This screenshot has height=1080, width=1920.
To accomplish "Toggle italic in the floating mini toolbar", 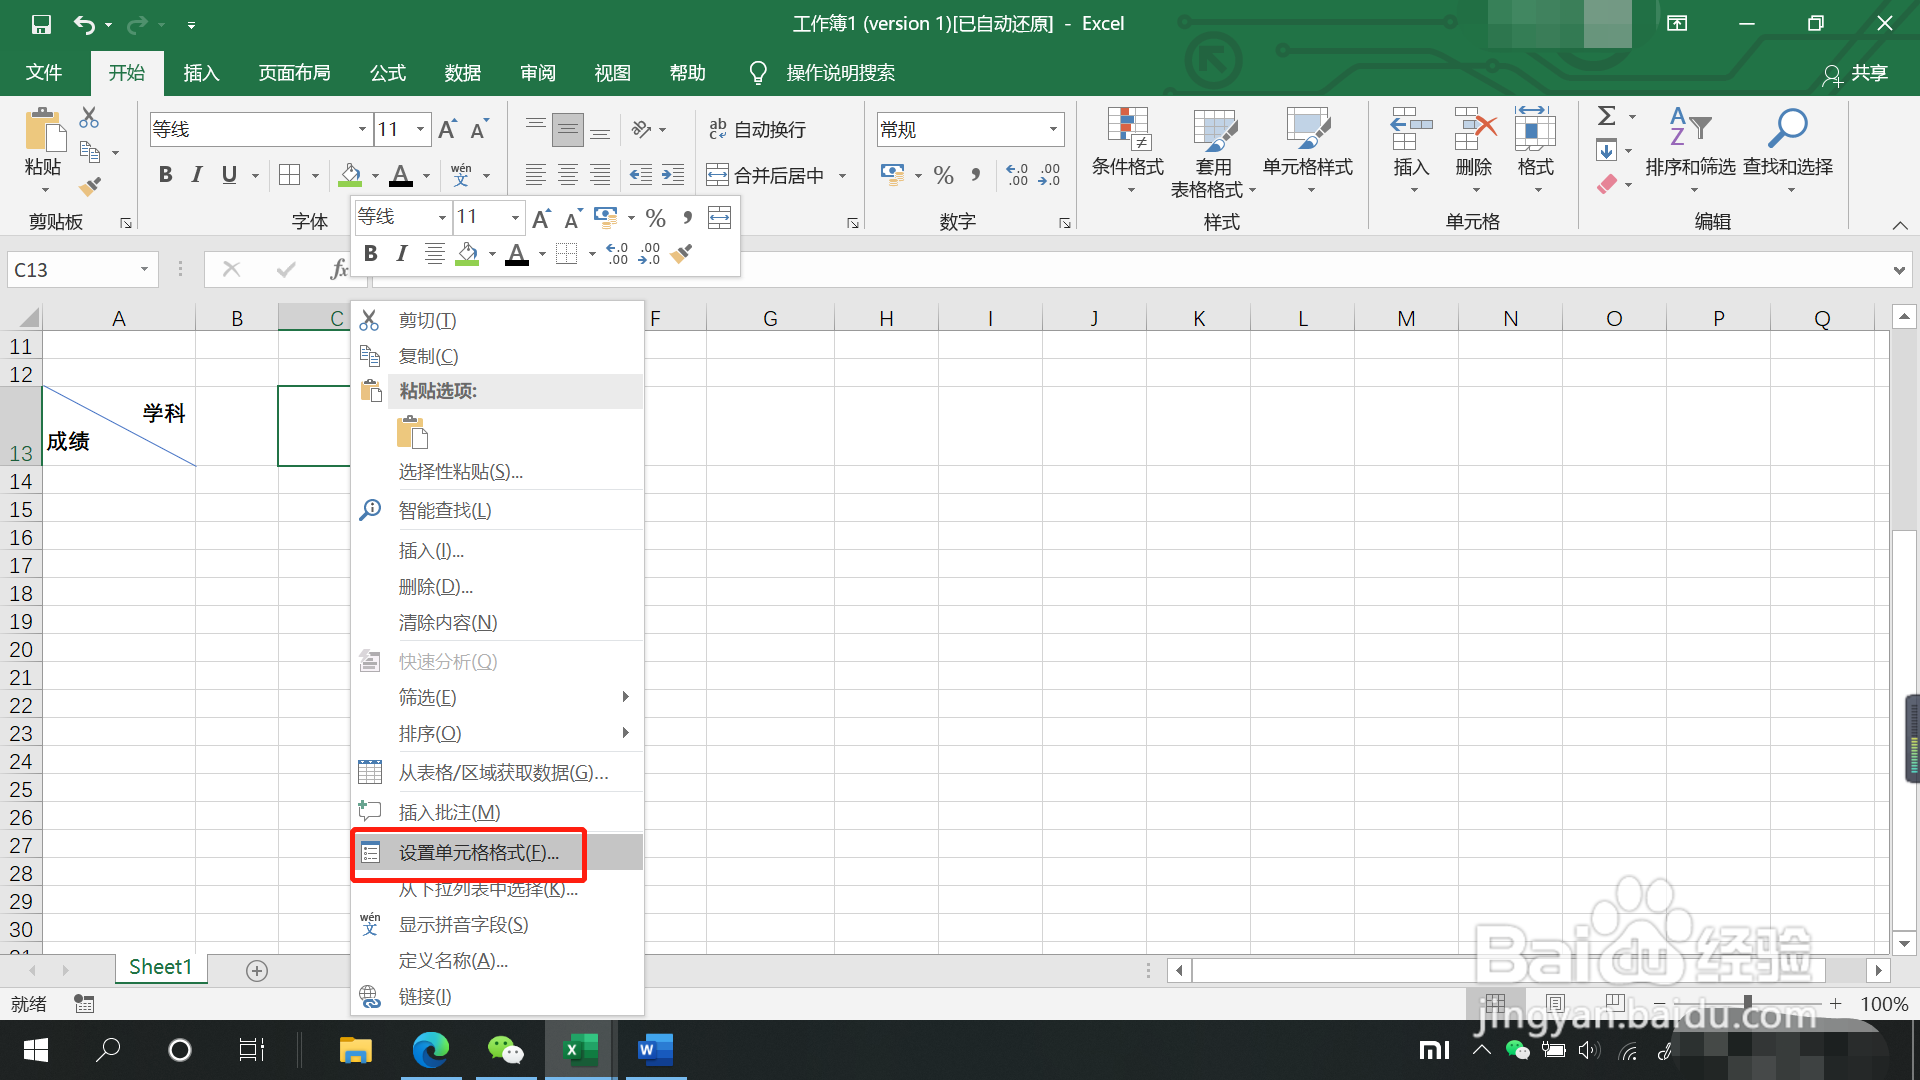I will (401, 254).
